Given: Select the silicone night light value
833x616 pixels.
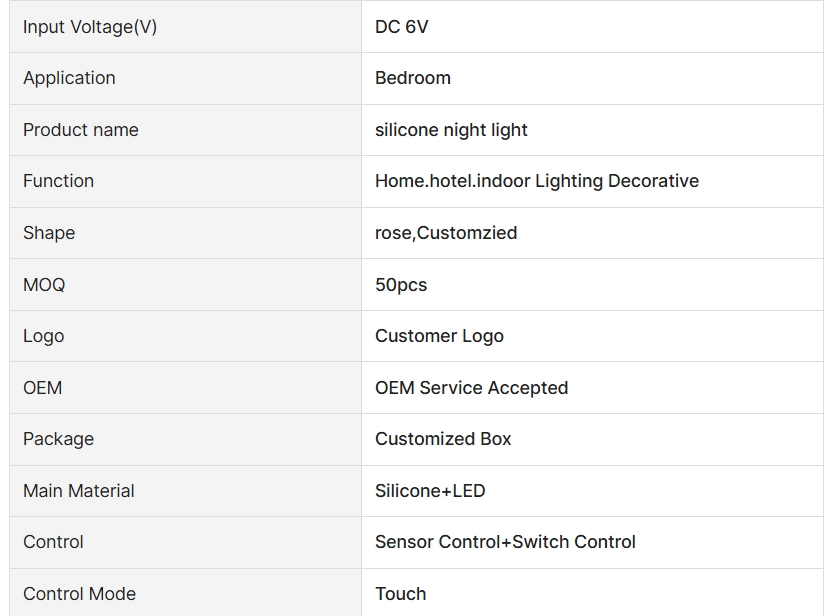Looking at the screenshot, I should pos(451,130).
